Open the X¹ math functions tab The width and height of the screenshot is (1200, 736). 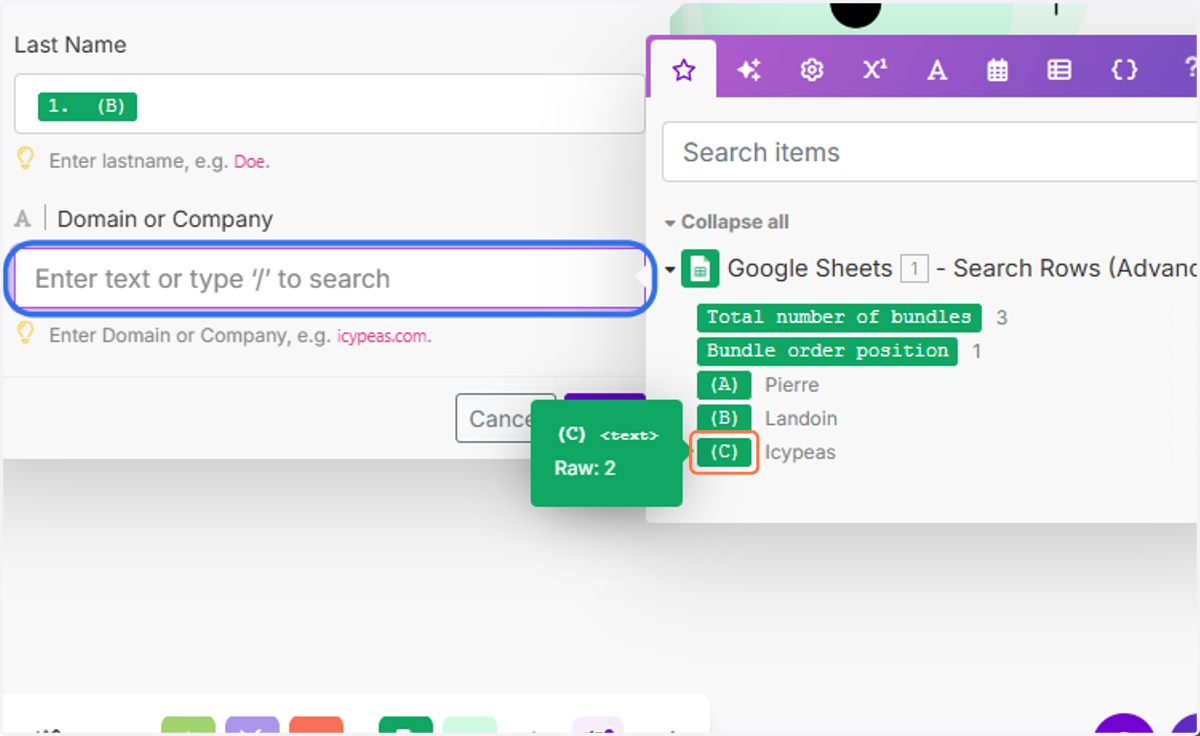click(x=875, y=70)
